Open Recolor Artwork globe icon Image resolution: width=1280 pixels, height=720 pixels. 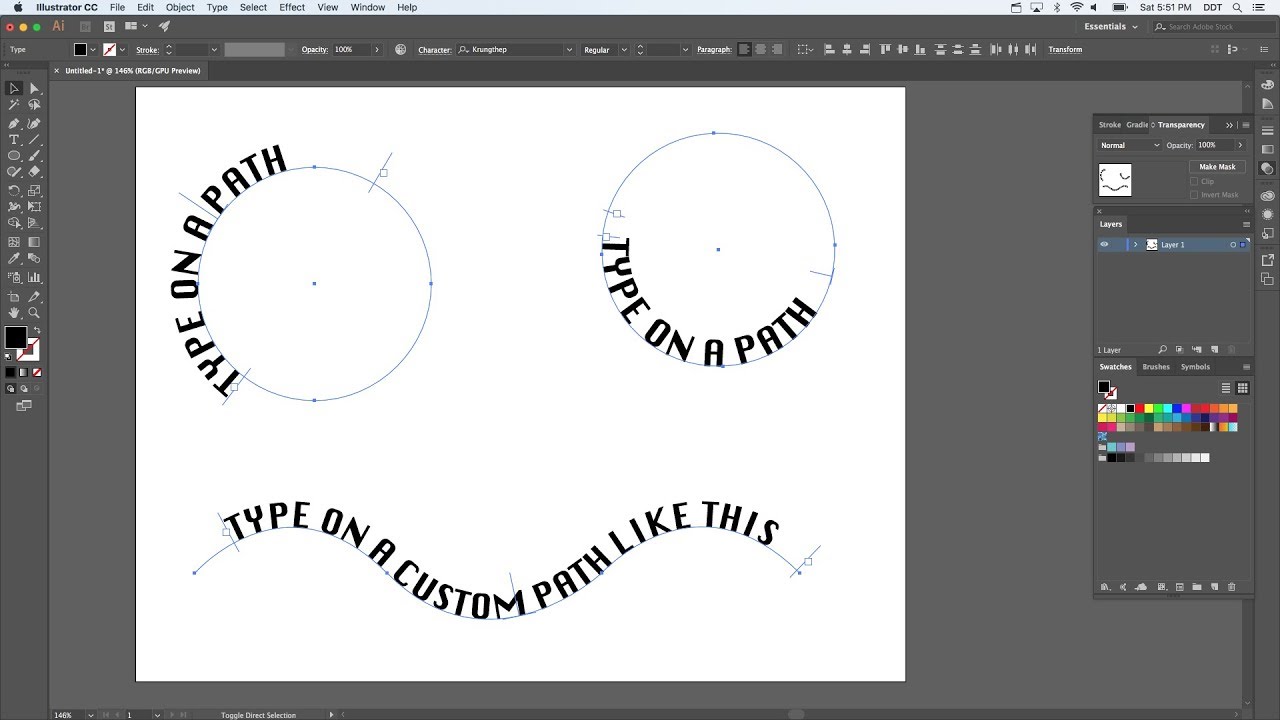click(400, 49)
